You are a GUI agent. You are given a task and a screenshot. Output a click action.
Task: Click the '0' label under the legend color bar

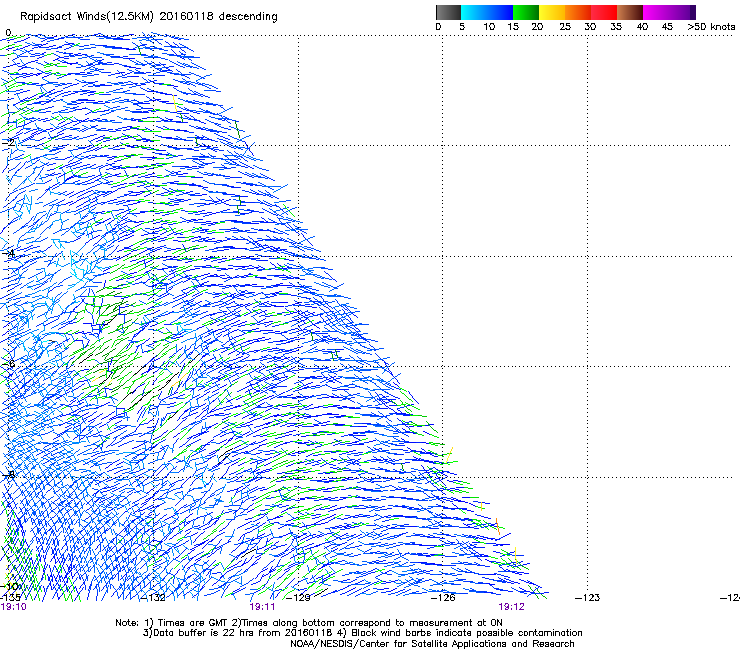click(438, 27)
